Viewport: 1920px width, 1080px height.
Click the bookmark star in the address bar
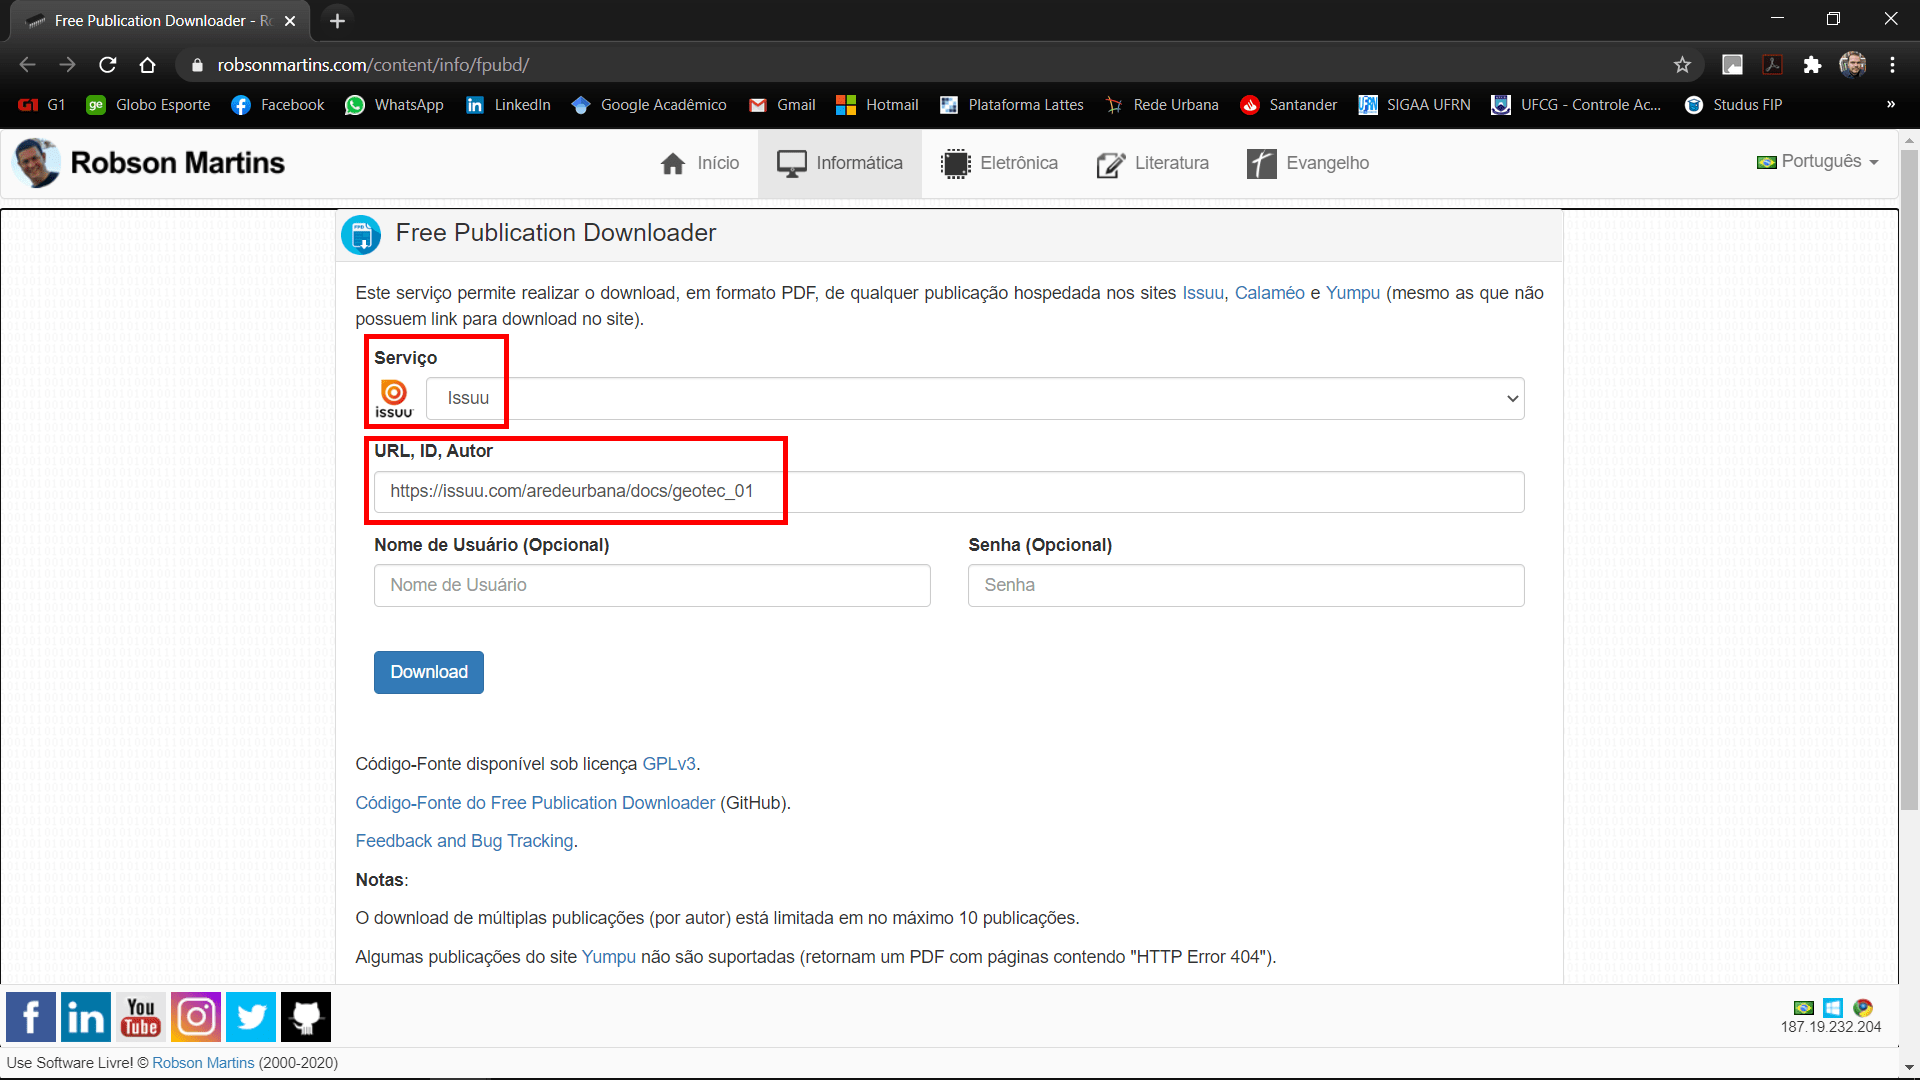coord(1683,64)
